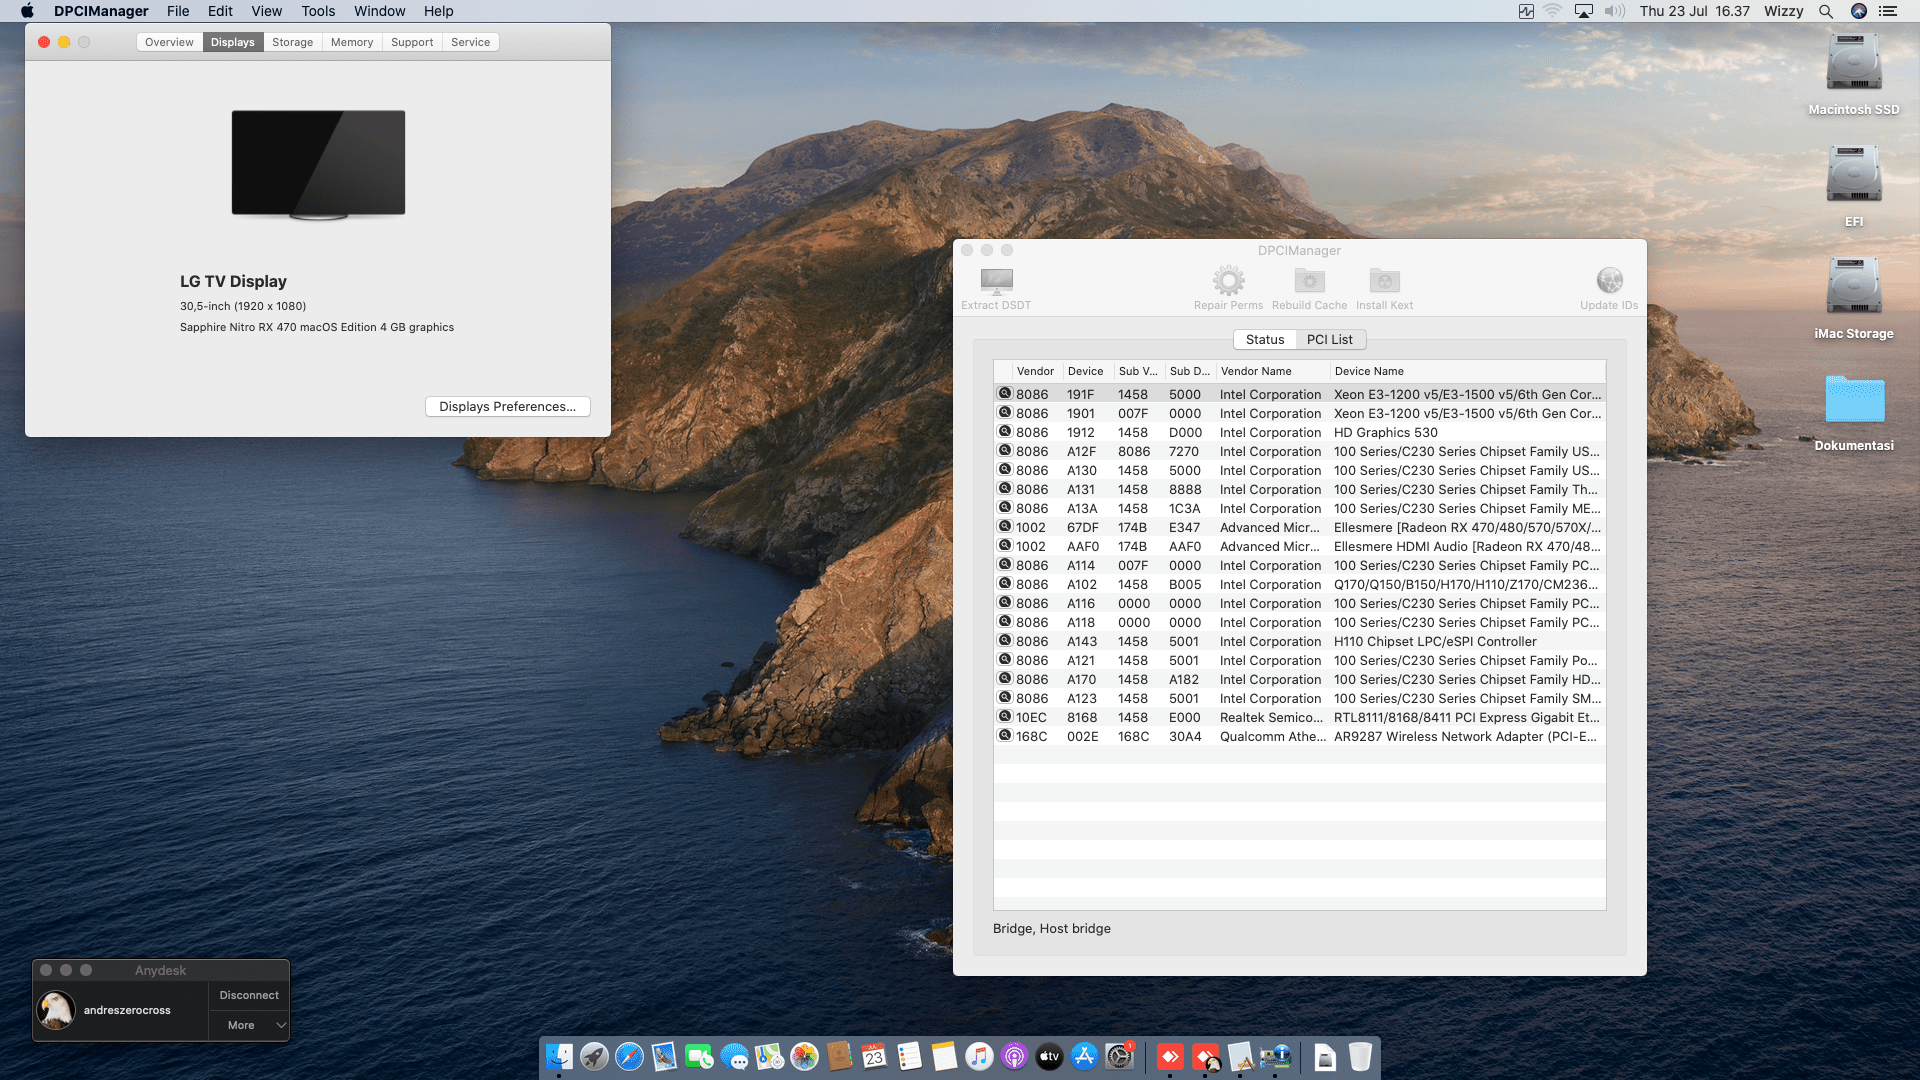Expand the More dropdown in Anydesk
Viewport: 1920px width, 1080px height.
pyautogui.click(x=248, y=1025)
